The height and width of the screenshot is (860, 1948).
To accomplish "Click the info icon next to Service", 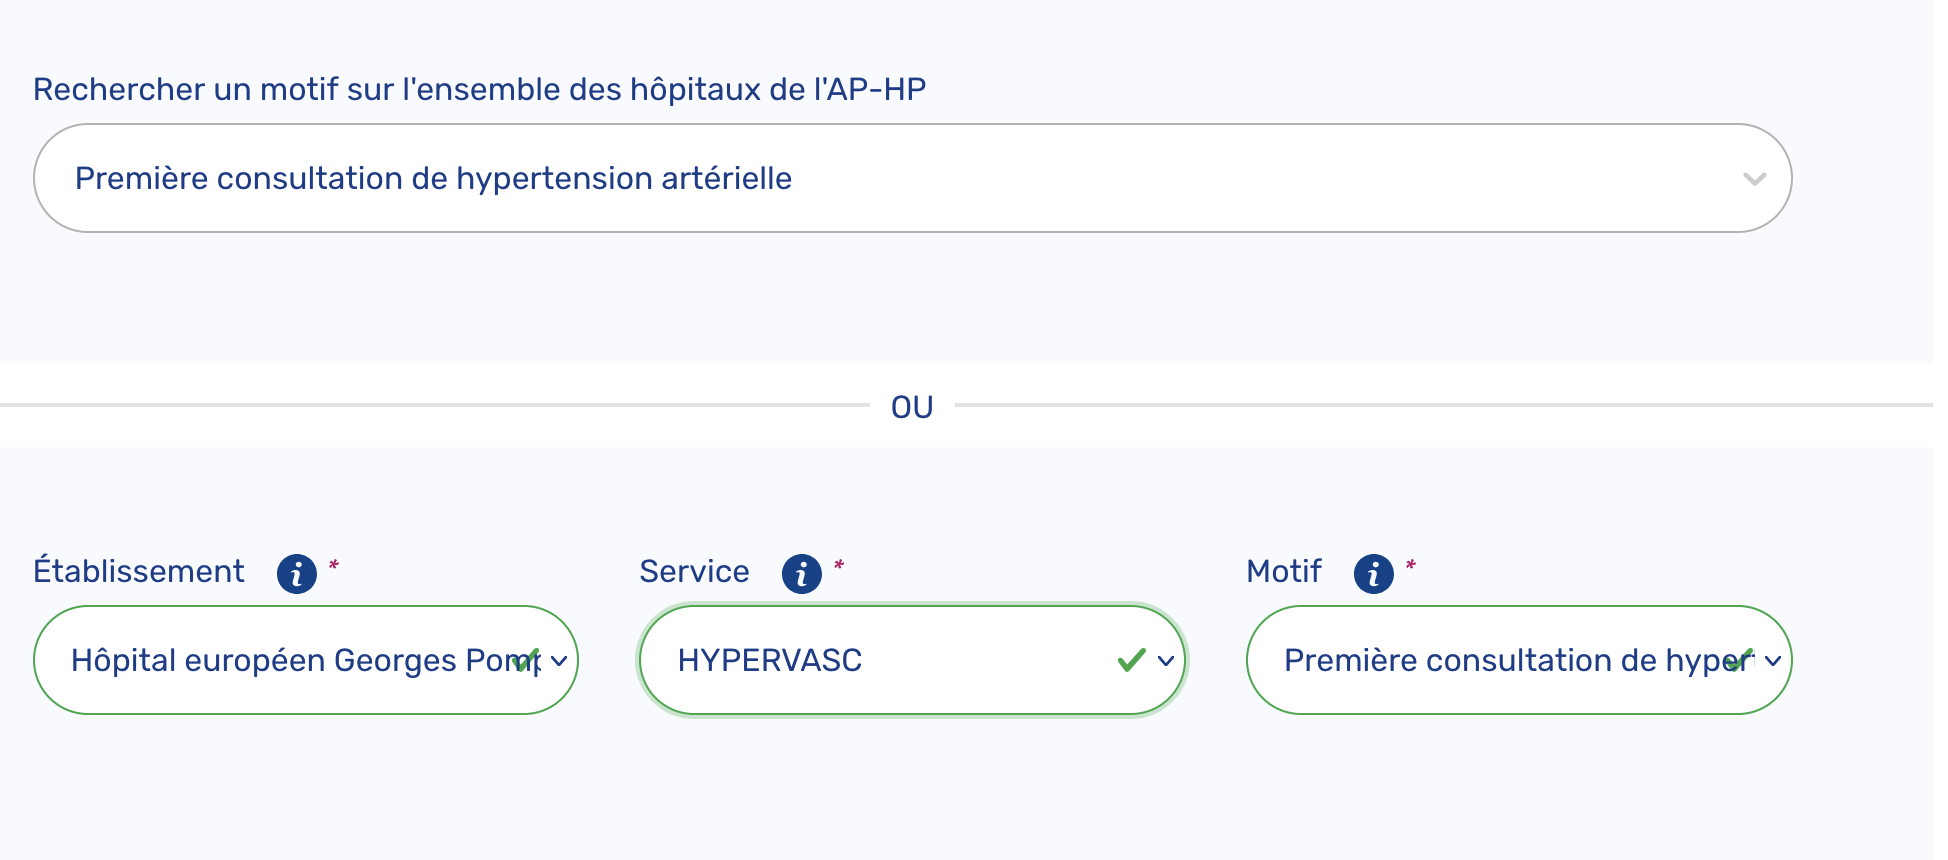I will (802, 574).
